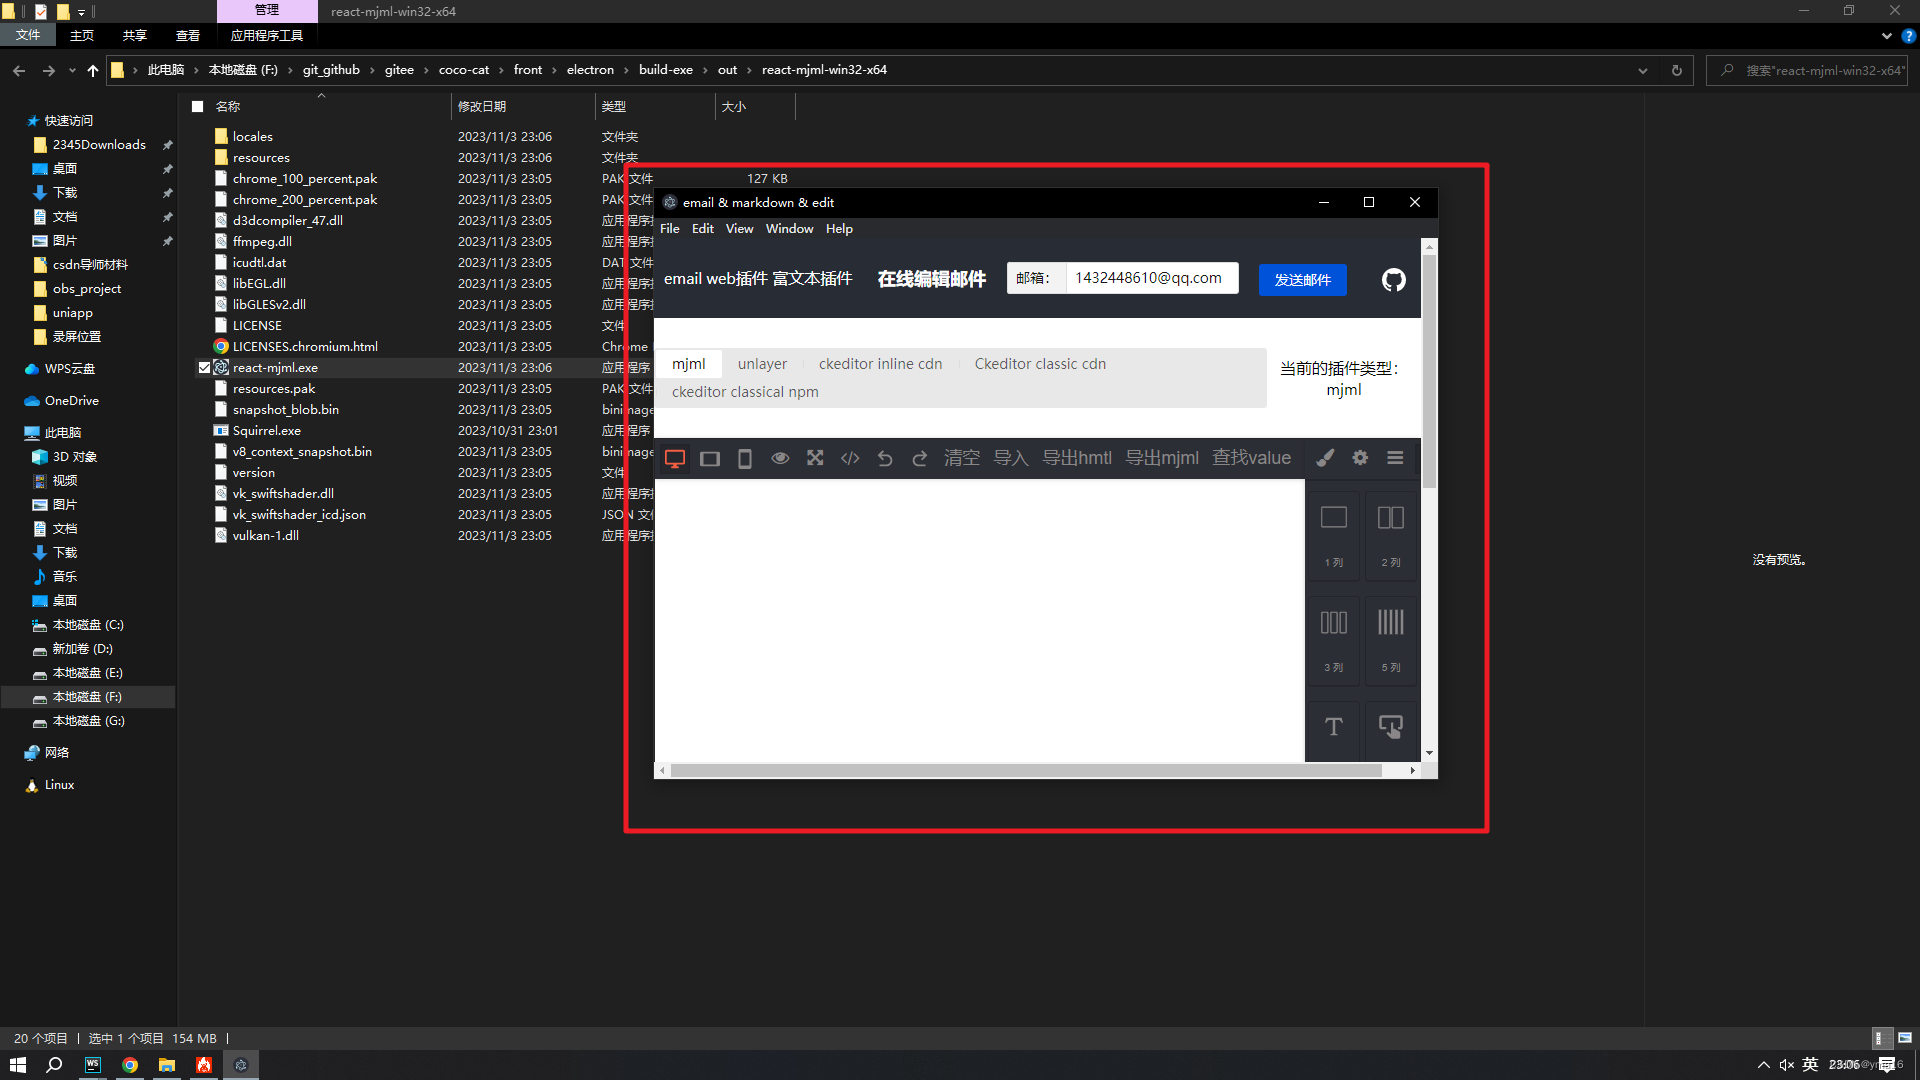Select the locales folder
Image resolution: width=1920 pixels, height=1080 pixels.
pos(252,137)
